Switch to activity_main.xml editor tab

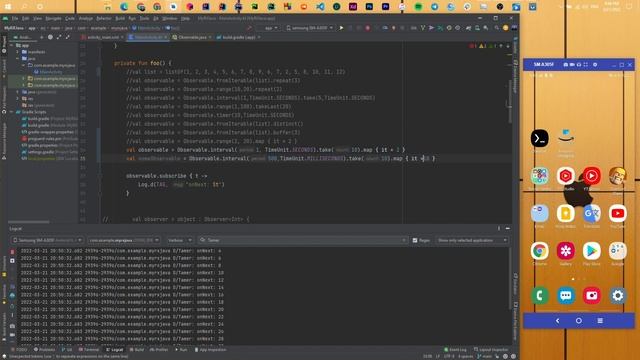point(104,37)
